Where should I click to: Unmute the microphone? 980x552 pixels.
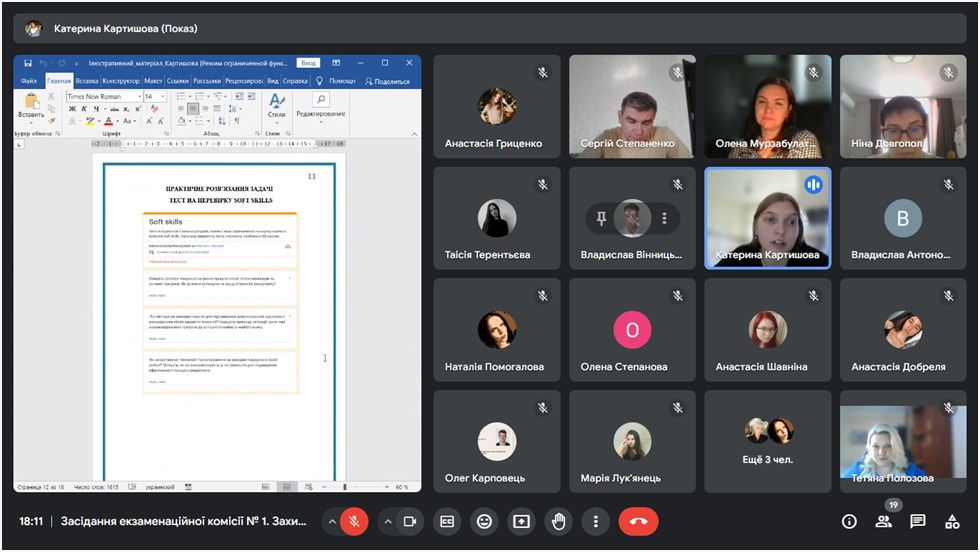(x=354, y=521)
